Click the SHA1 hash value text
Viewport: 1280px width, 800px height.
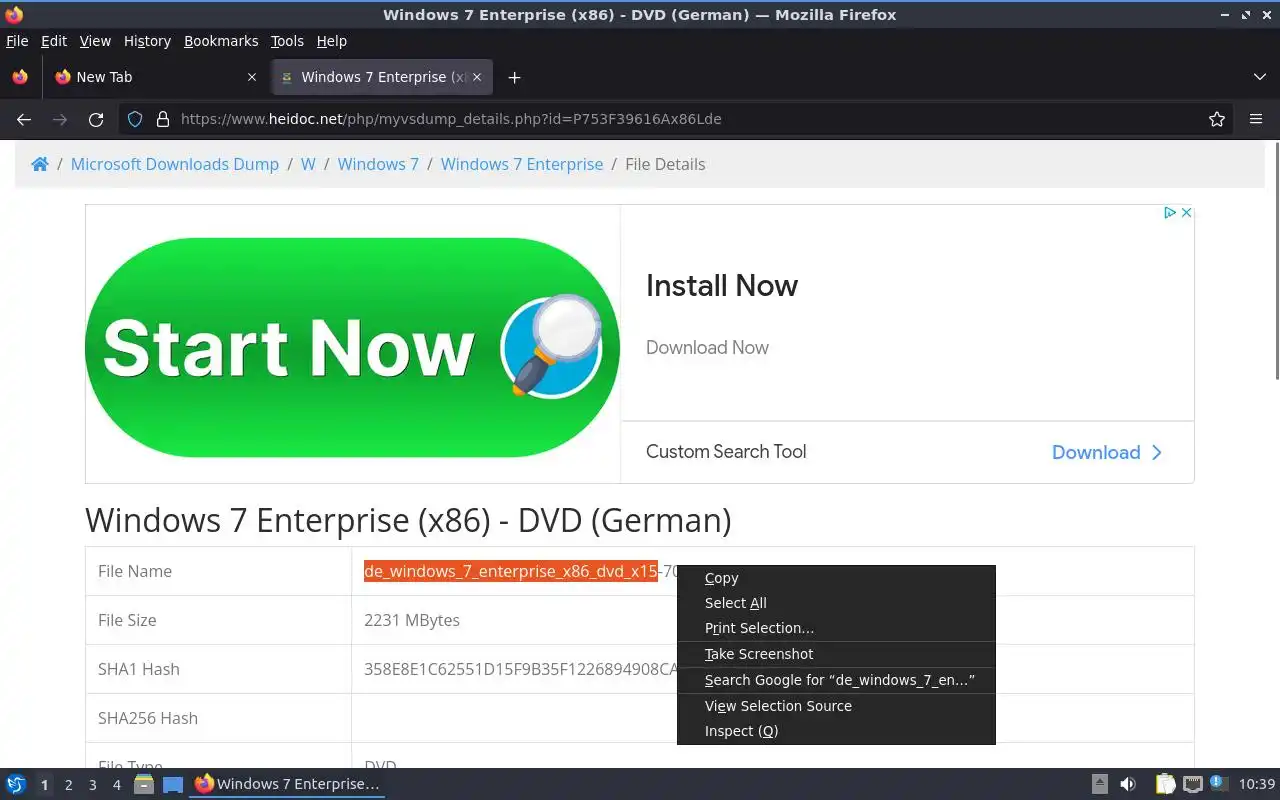tap(520, 669)
